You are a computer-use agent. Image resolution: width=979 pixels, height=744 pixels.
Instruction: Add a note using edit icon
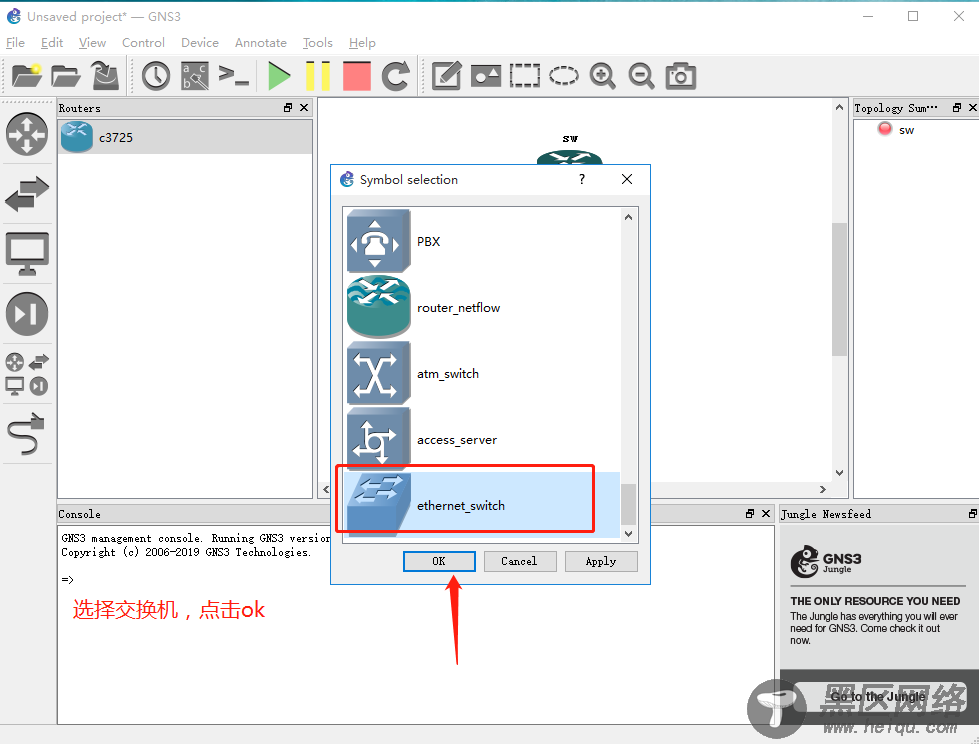click(447, 76)
